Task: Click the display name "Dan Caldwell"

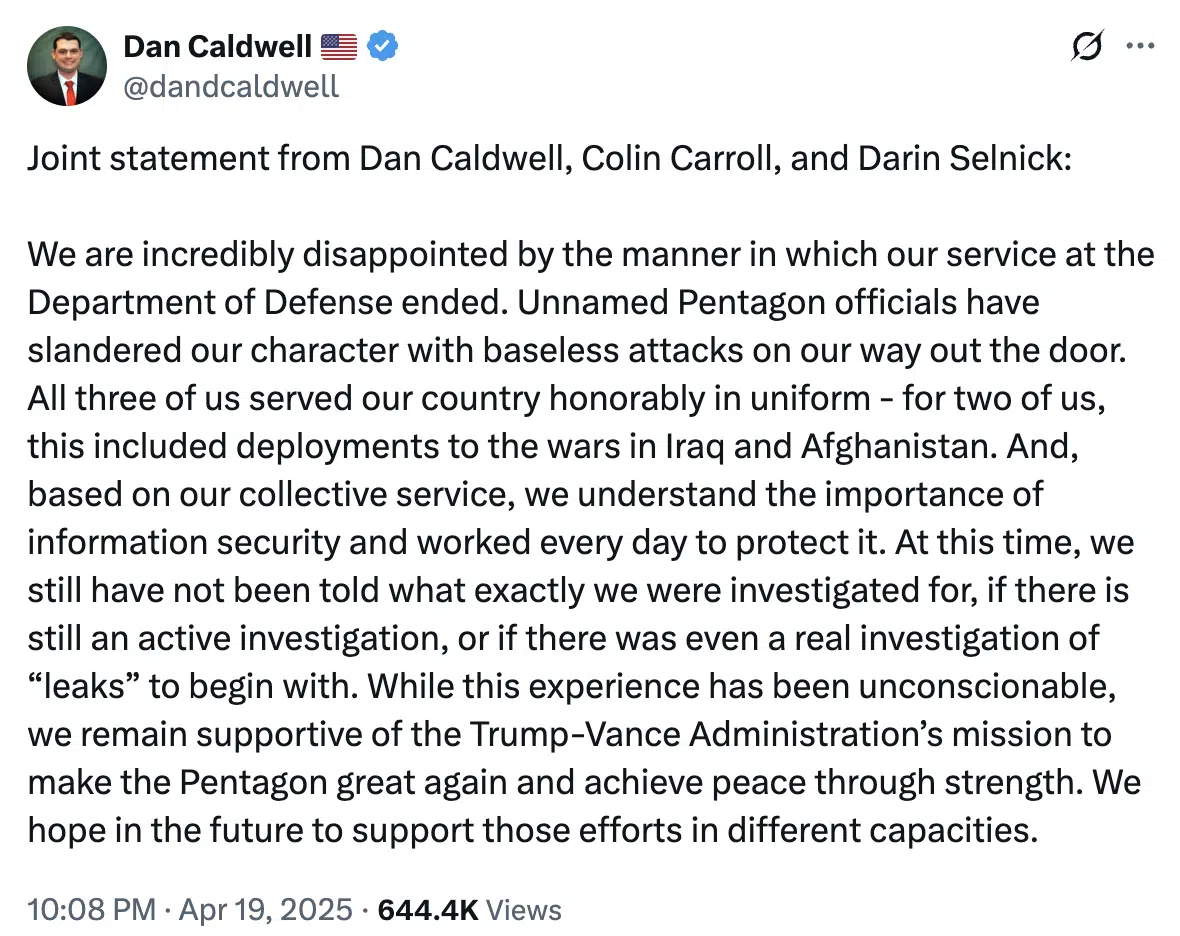Action: tap(216, 46)
